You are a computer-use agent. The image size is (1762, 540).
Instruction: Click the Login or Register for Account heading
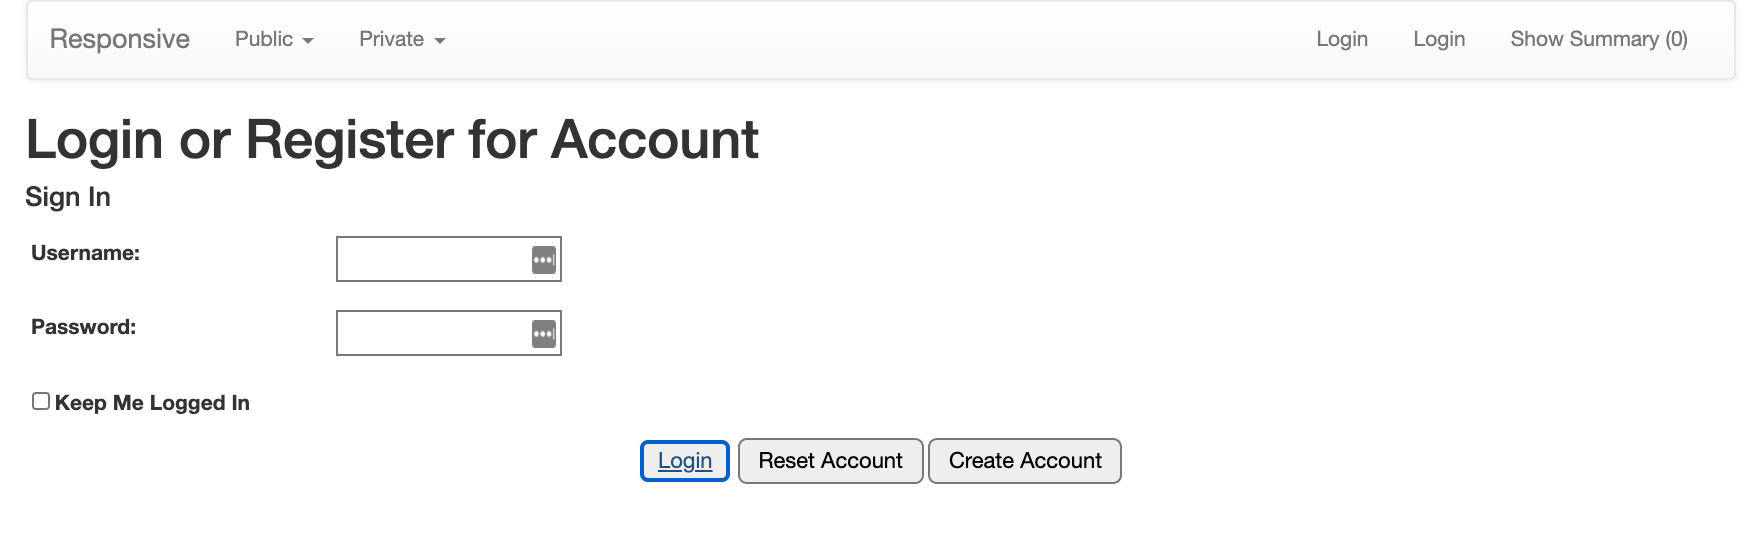tap(392, 139)
